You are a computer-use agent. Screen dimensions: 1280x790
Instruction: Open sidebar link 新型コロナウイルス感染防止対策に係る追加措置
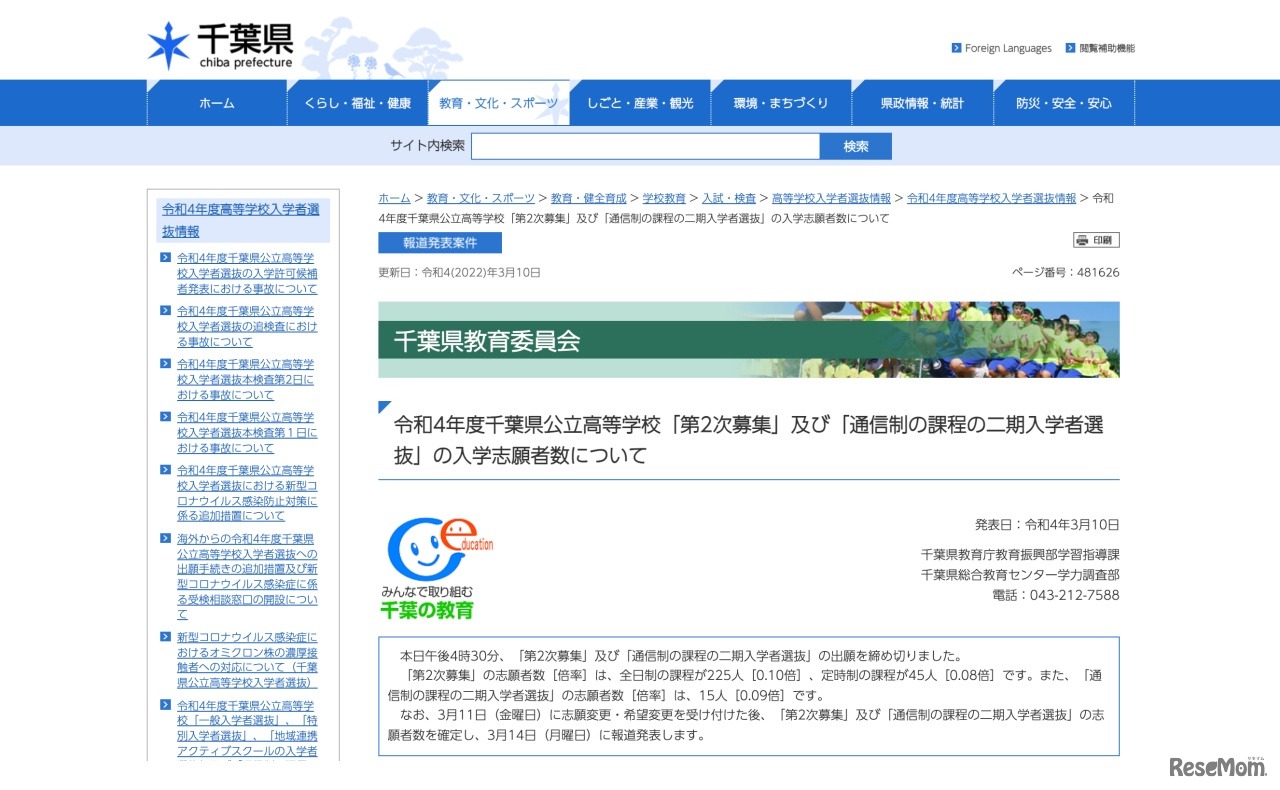click(x=247, y=493)
